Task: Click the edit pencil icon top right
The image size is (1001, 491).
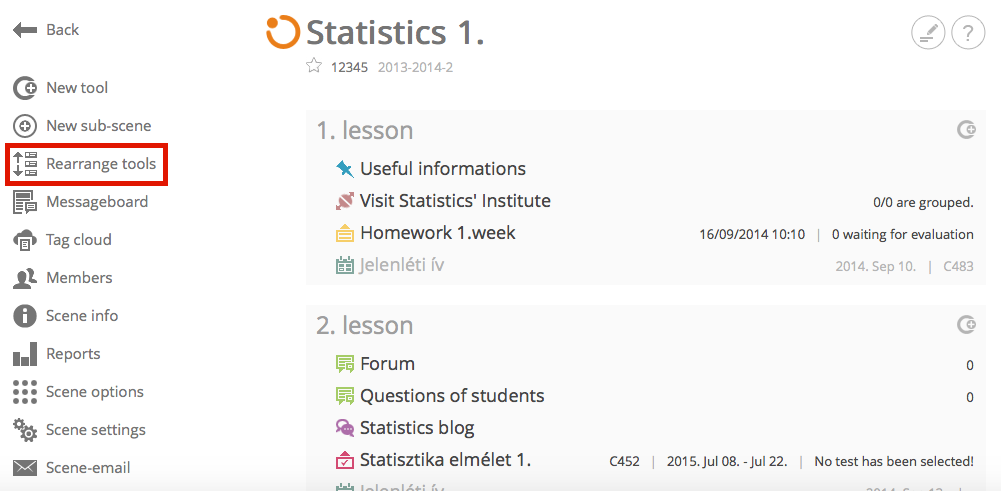Action: [928, 33]
